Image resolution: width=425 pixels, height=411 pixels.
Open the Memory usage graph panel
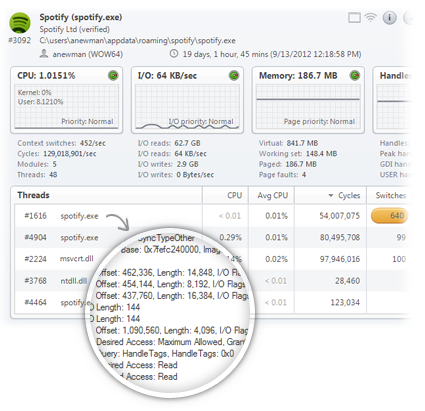click(308, 100)
